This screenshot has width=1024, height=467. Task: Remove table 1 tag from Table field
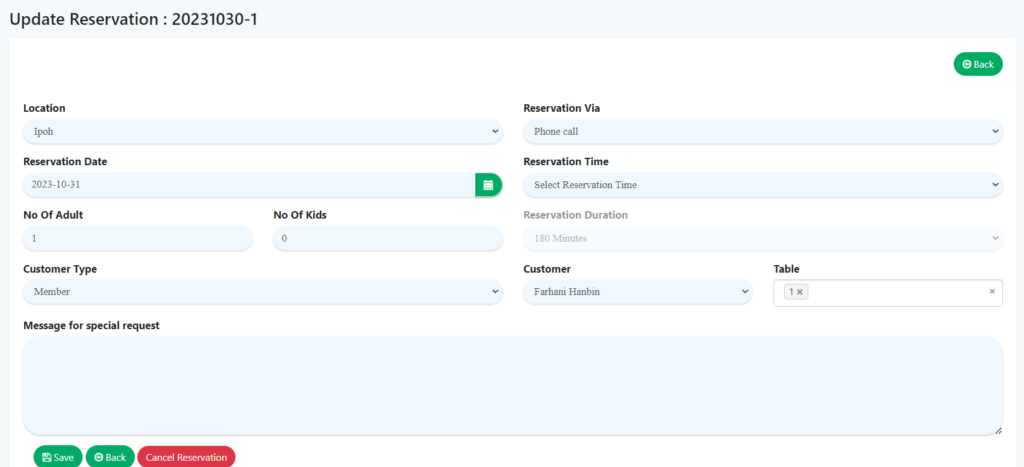[x=800, y=292]
